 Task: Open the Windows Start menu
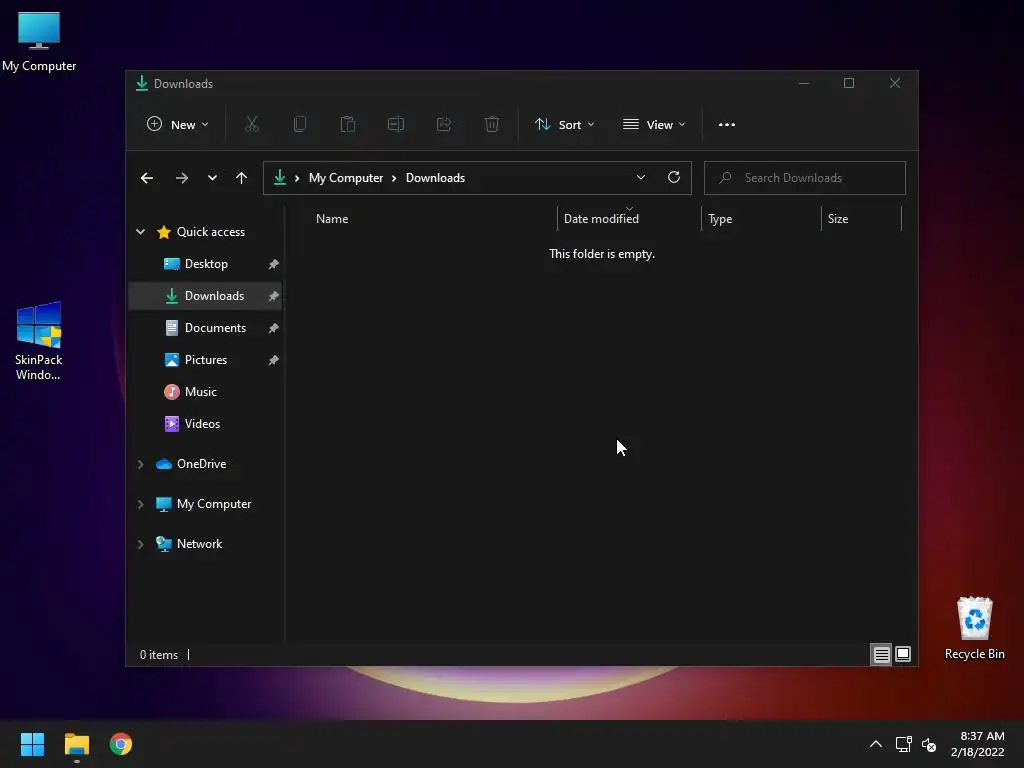[x=32, y=744]
